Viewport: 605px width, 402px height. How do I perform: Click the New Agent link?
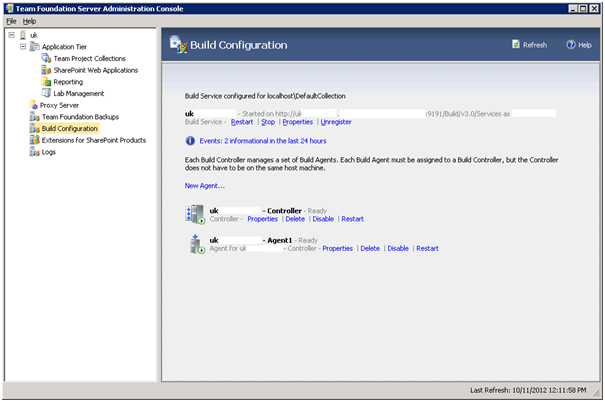(x=204, y=186)
